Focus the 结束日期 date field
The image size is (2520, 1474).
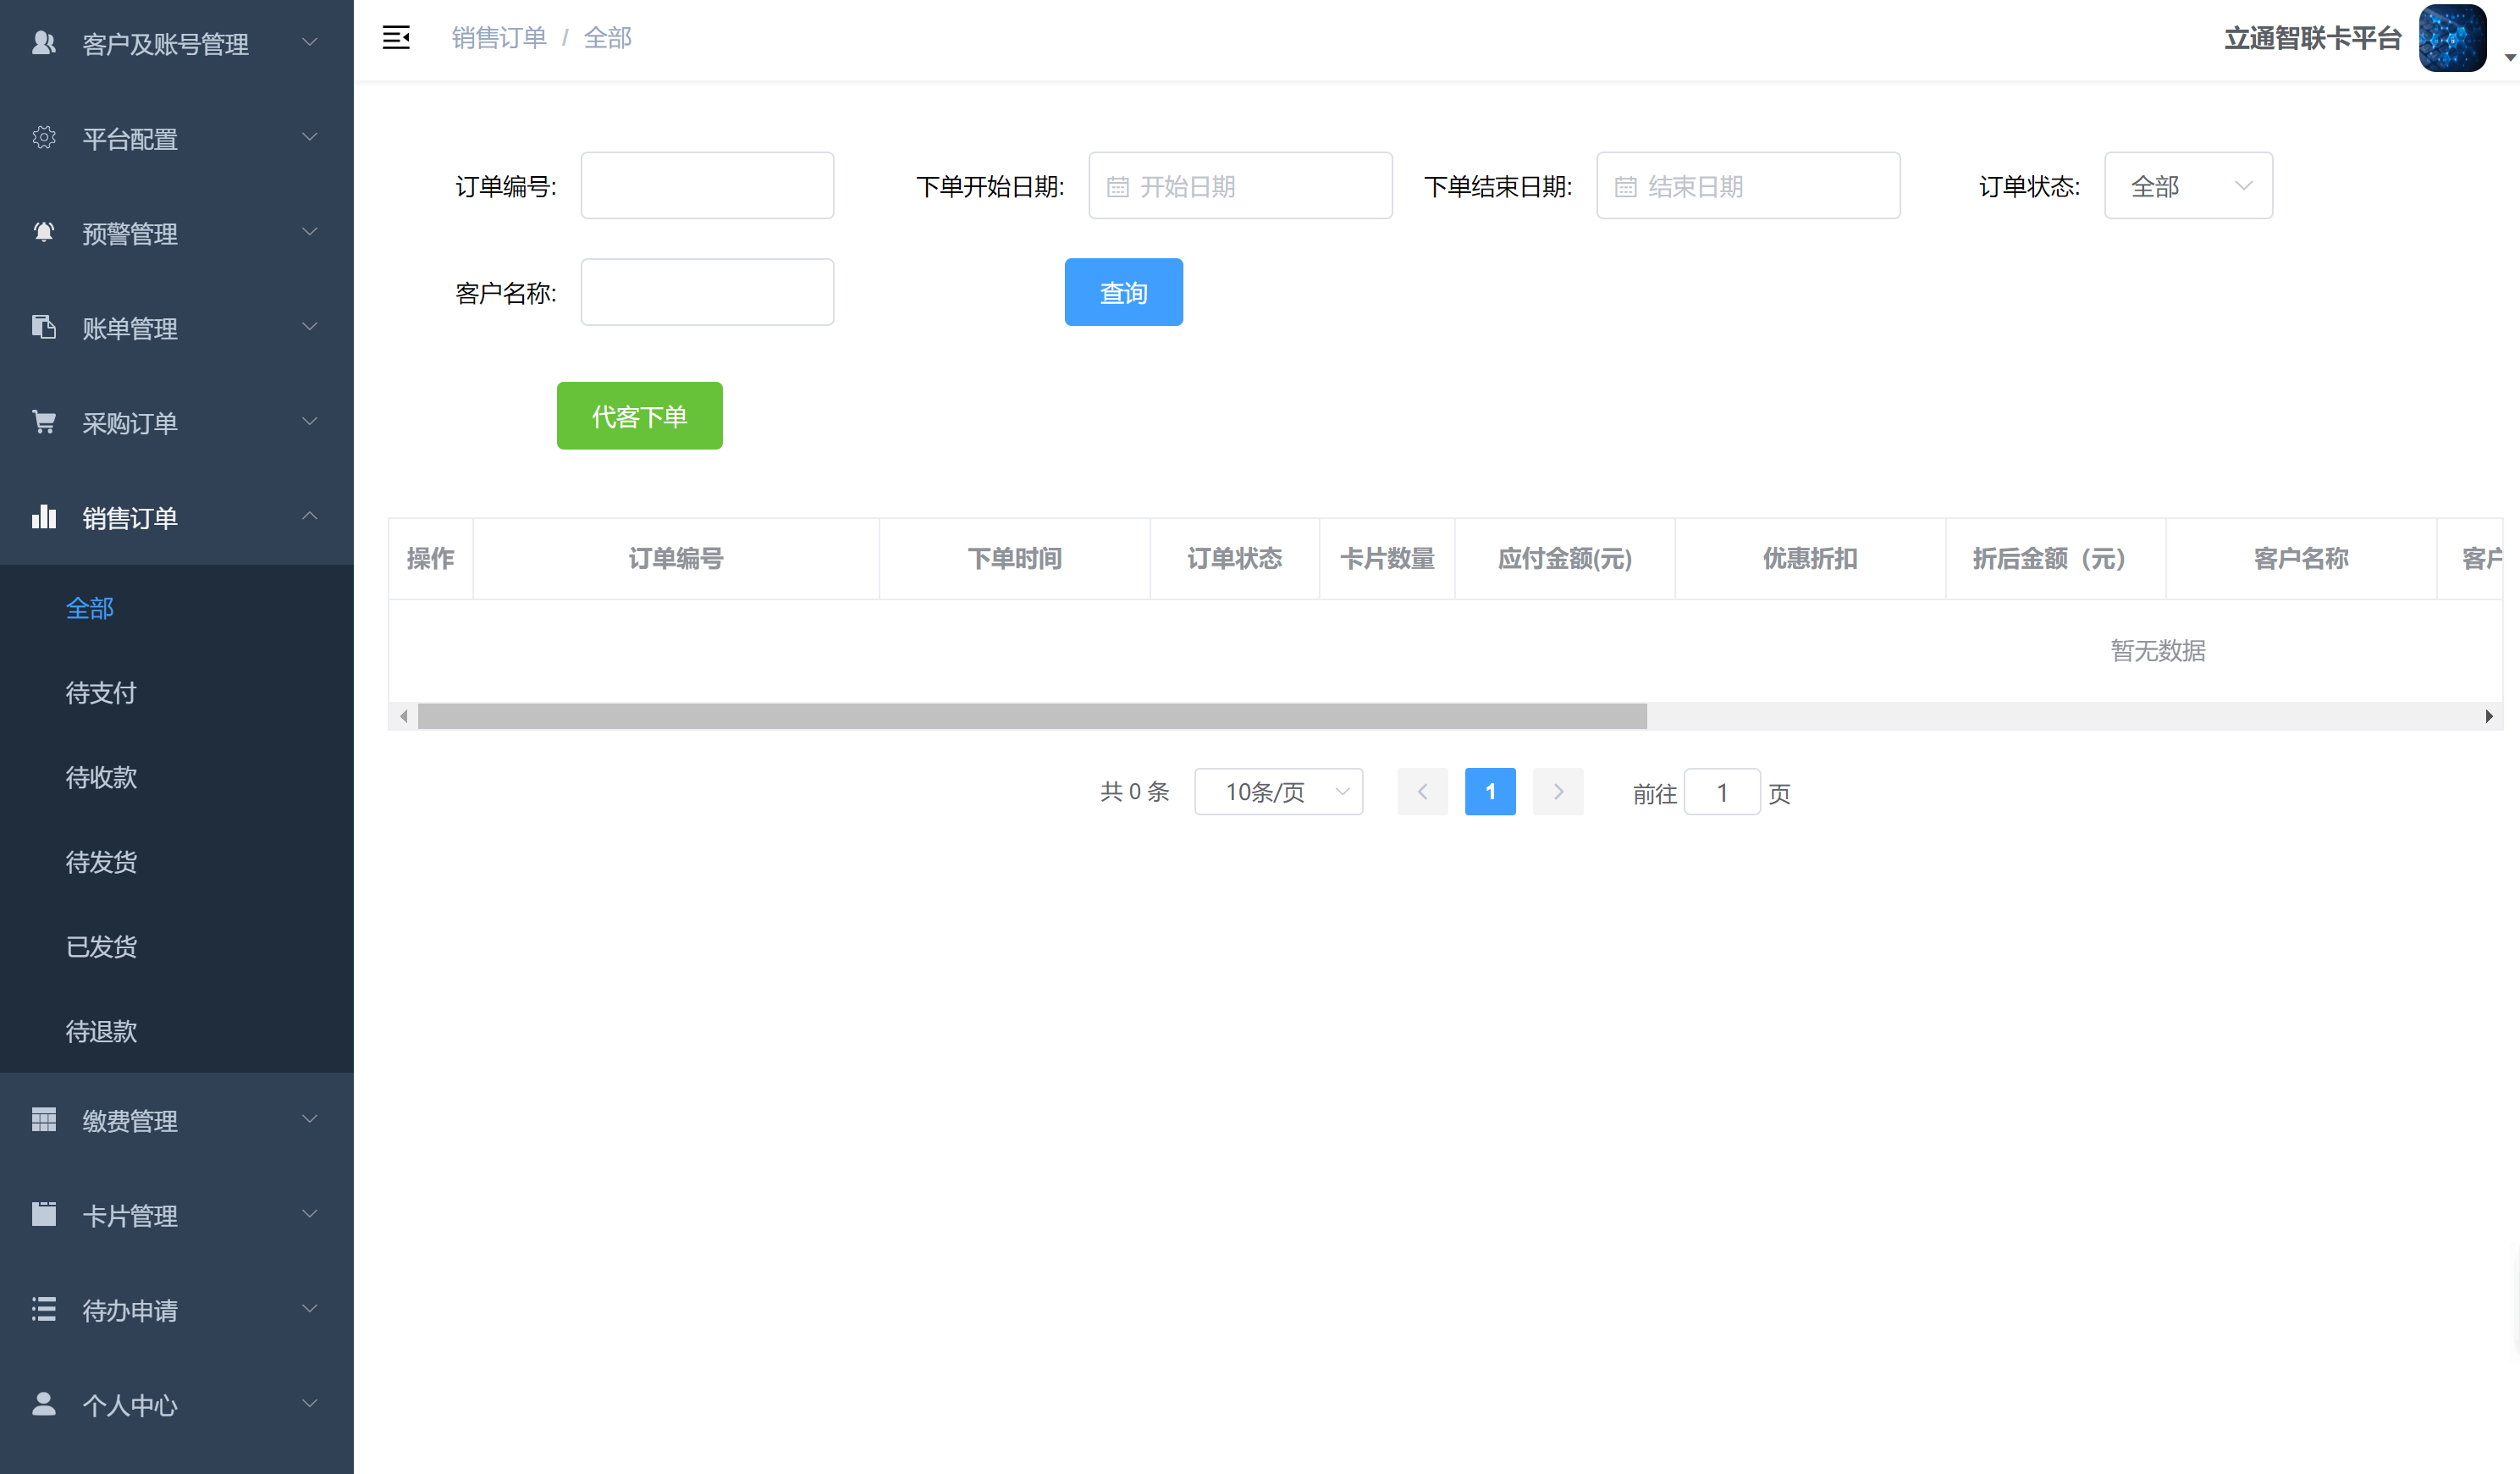click(x=1748, y=186)
